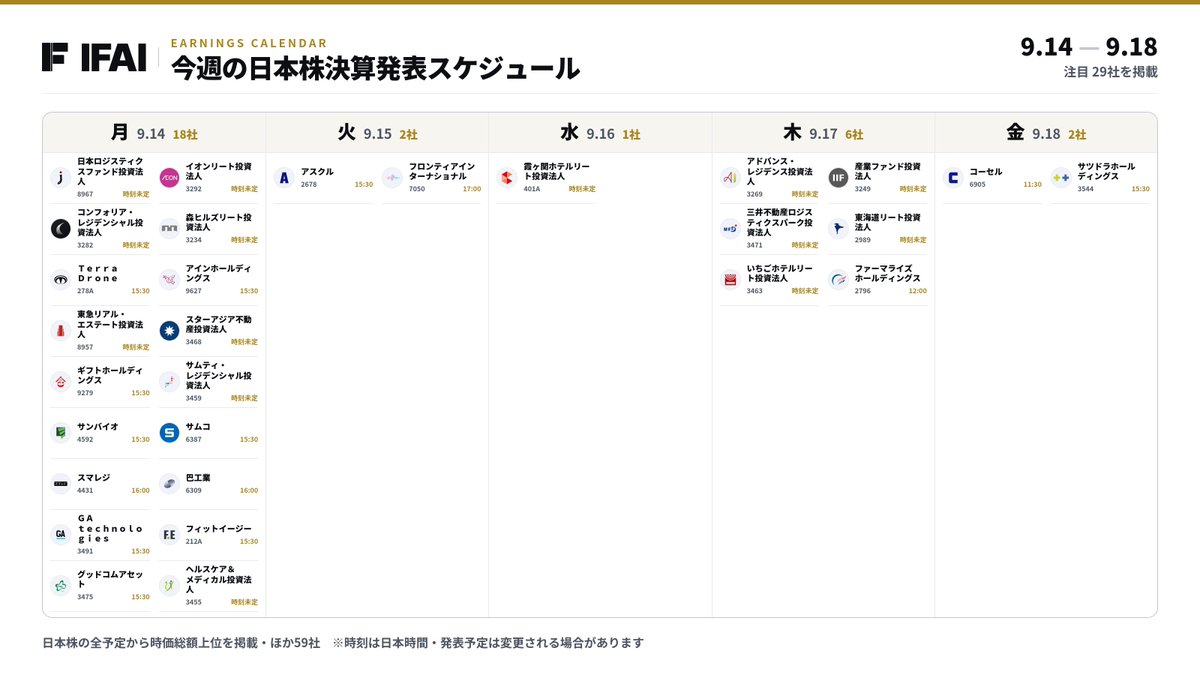Click the いちごホテルリート投資法人 red logo
1200x675 pixels.
coord(730,280)
